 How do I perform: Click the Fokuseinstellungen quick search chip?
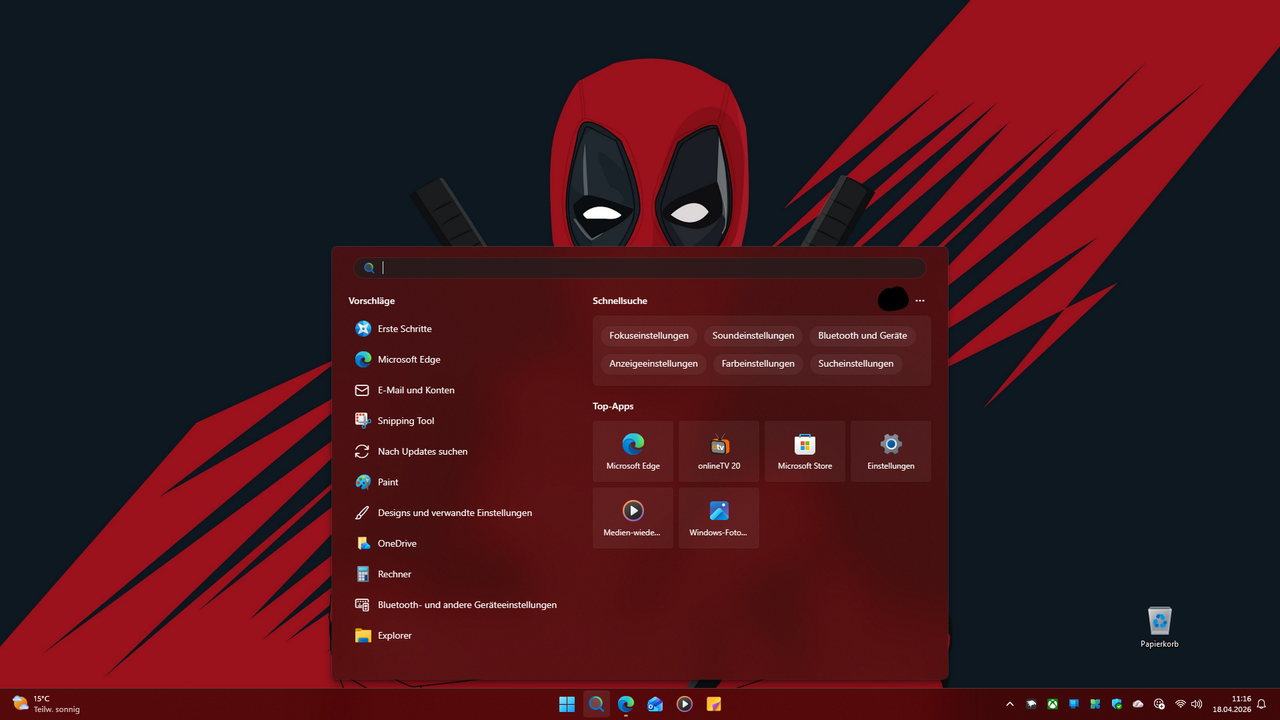point(649,336)
